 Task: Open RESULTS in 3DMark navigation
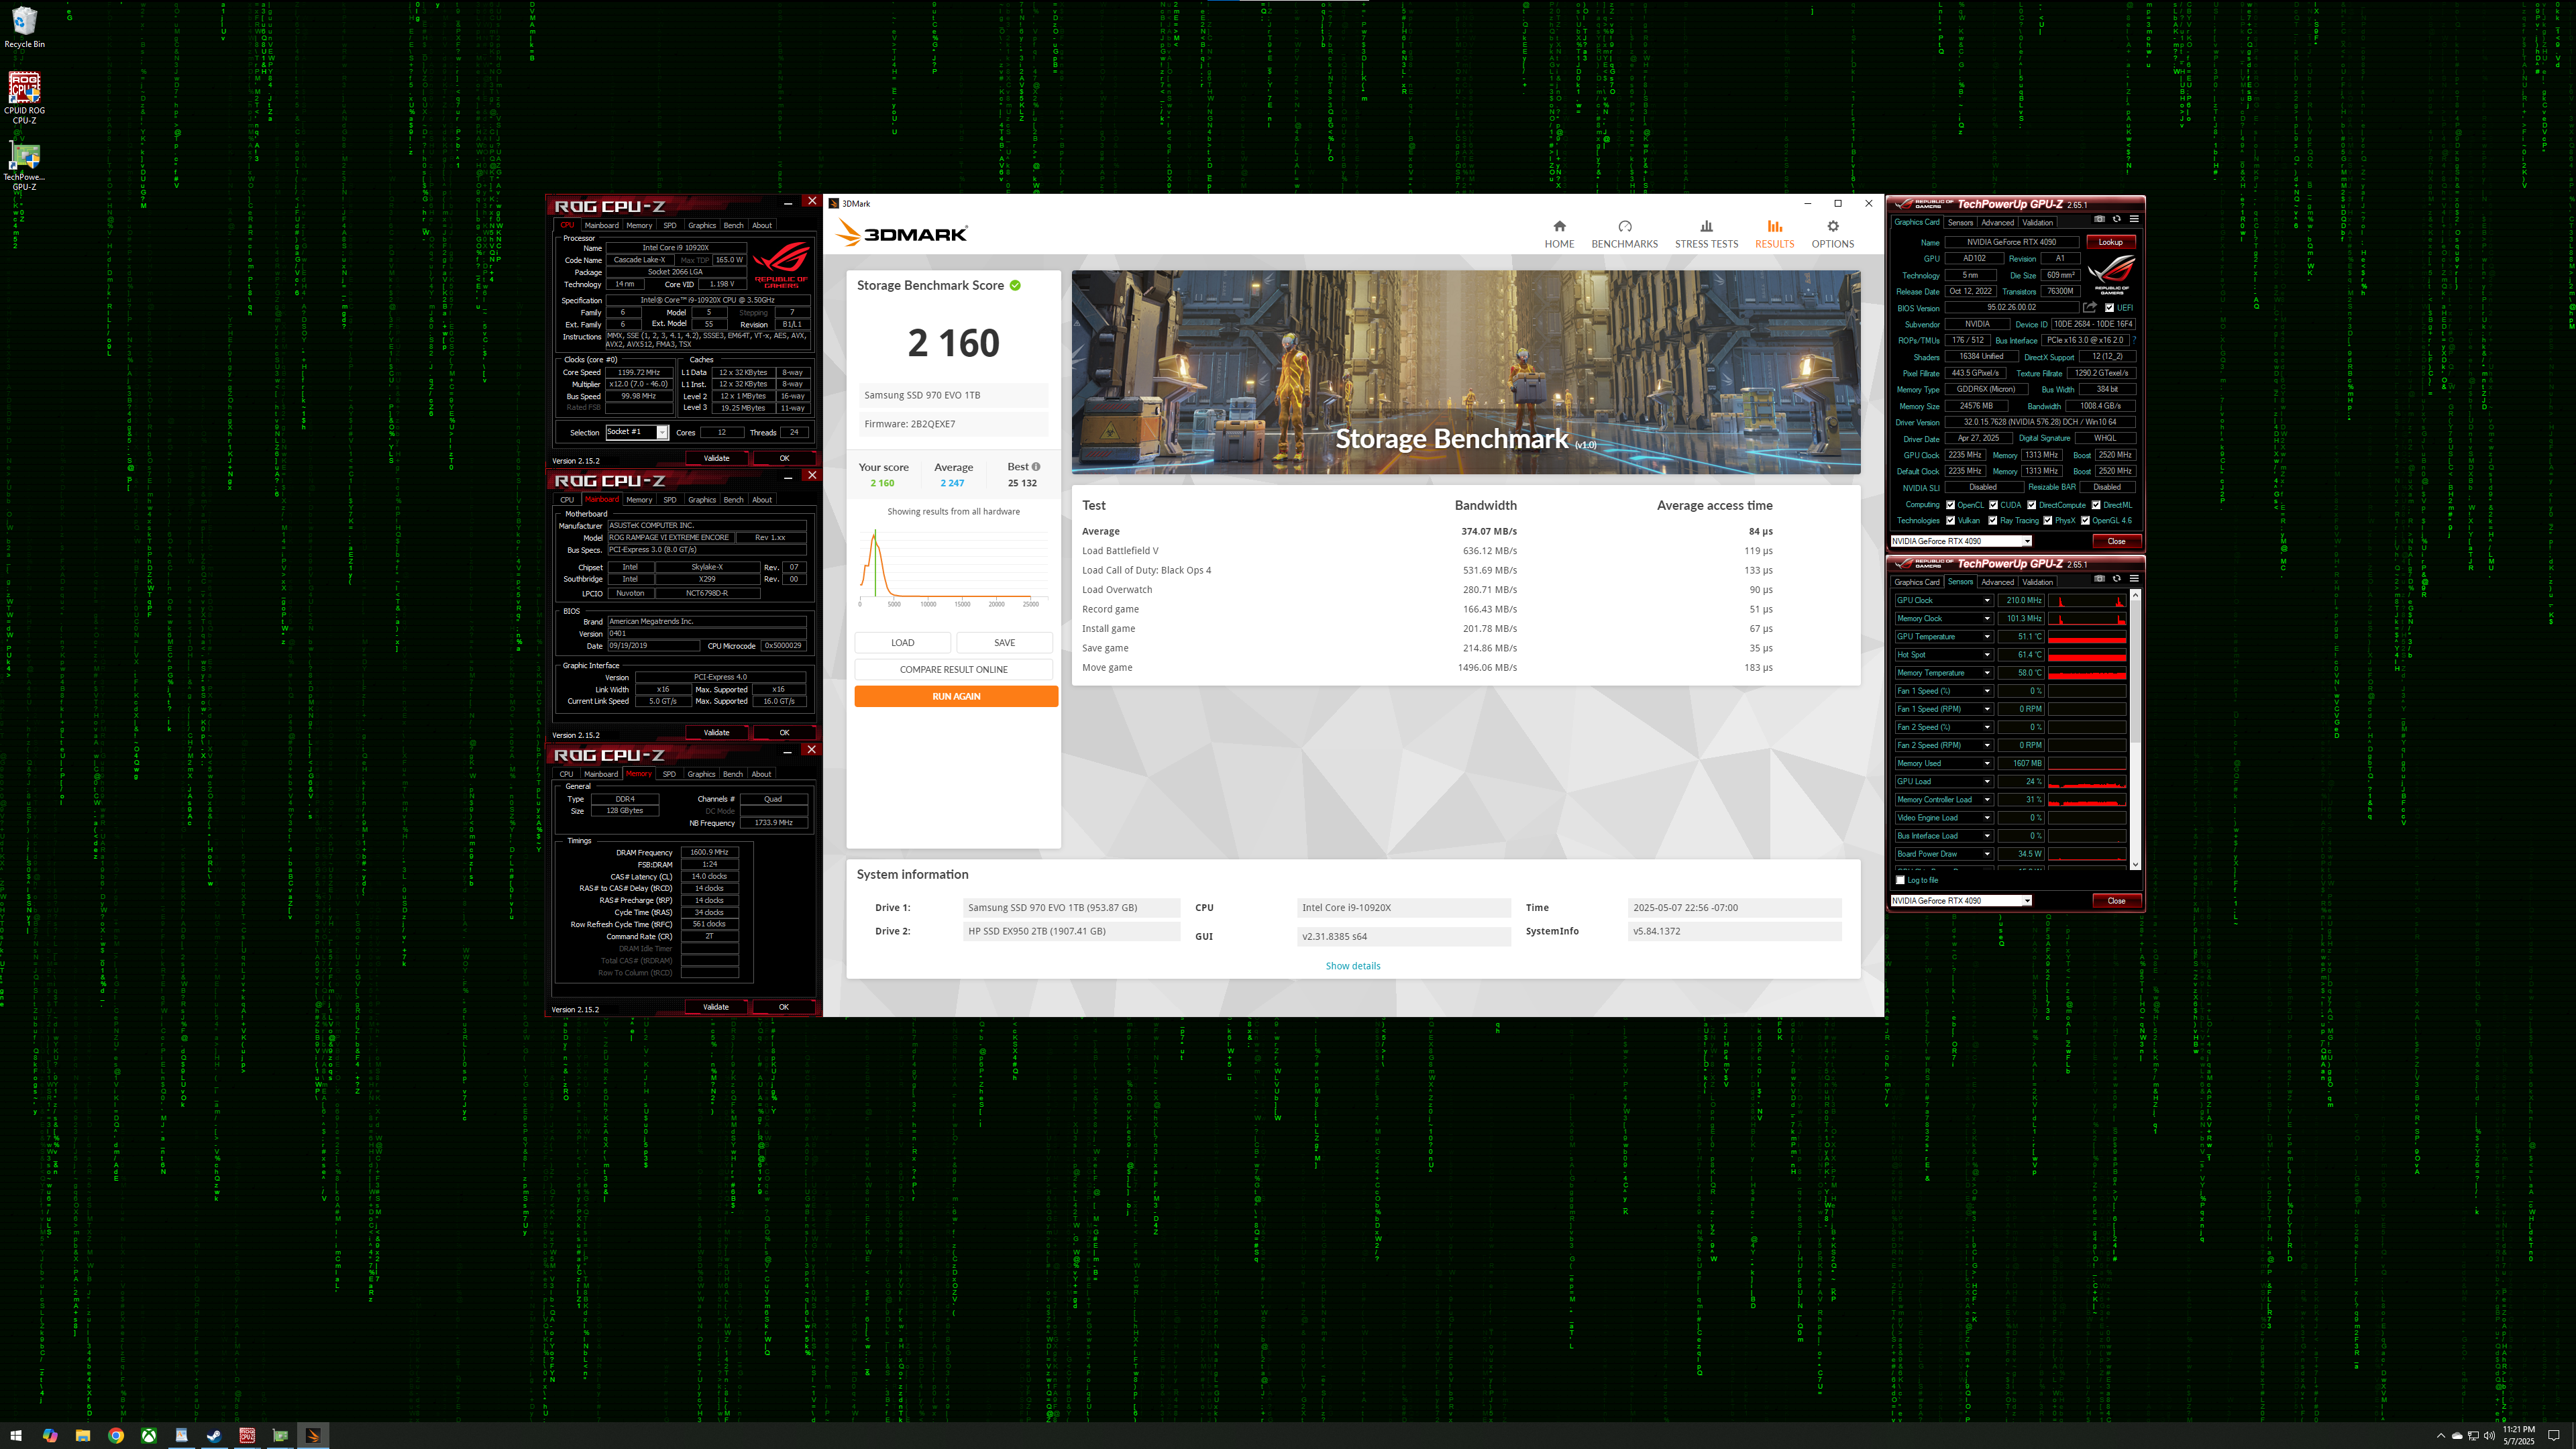point(1774,234)
